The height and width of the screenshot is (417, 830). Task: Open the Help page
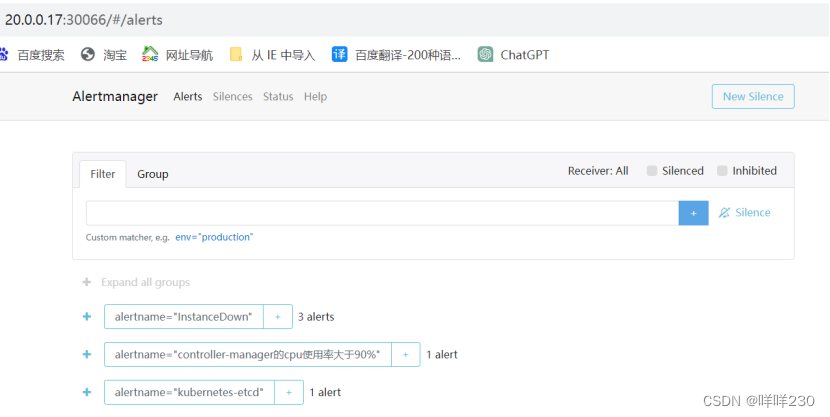(x=315, y=96)
